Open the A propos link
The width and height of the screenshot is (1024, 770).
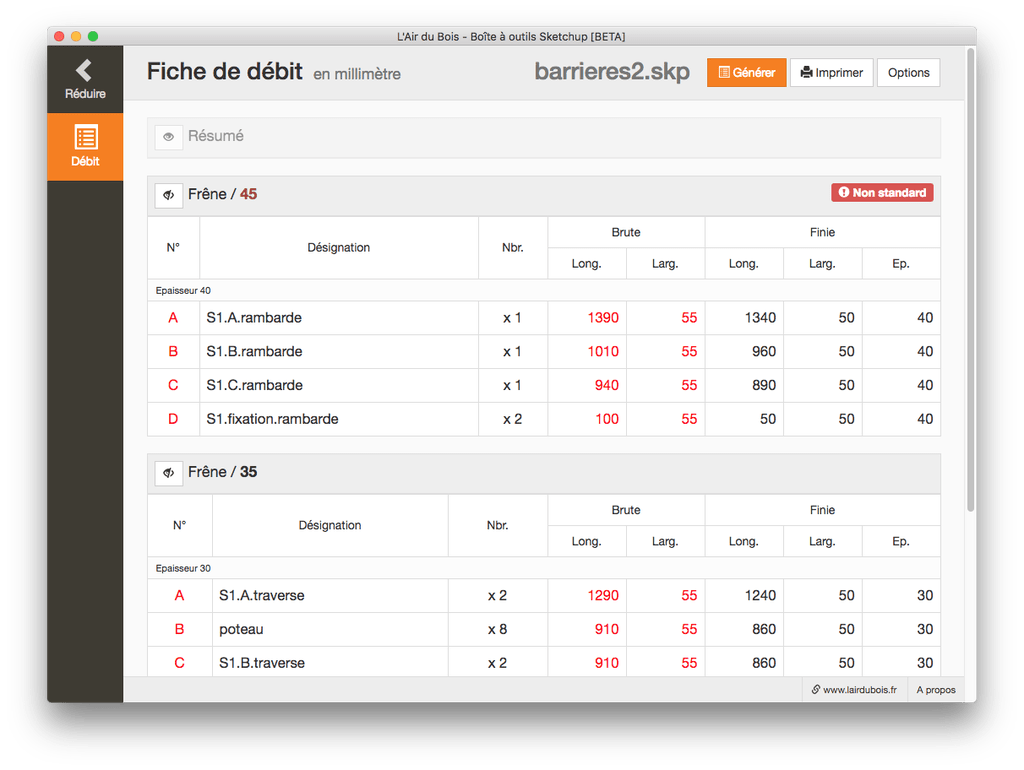pyautogui.click(x=935, y=690)
